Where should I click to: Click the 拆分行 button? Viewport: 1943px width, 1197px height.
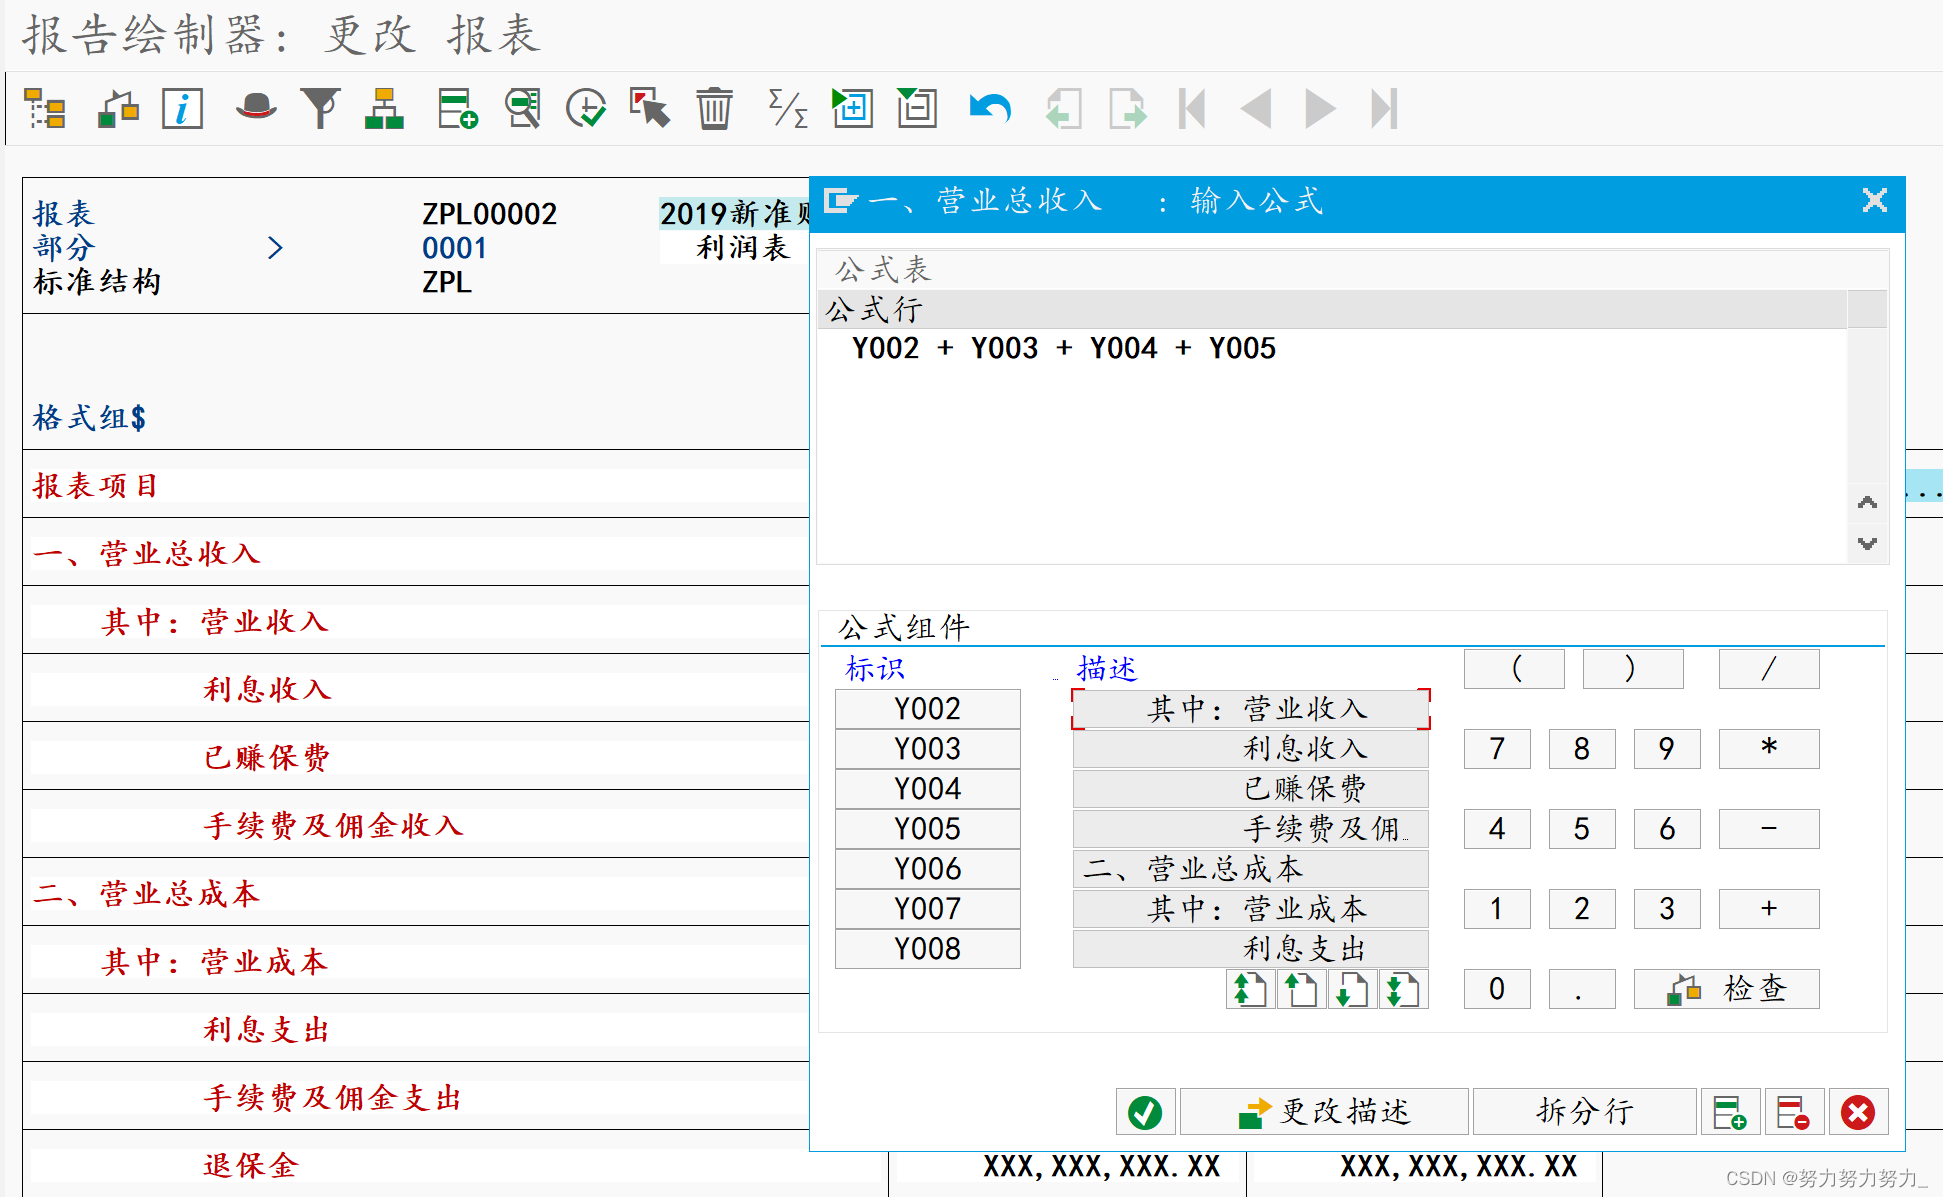coord(1585,1111)
